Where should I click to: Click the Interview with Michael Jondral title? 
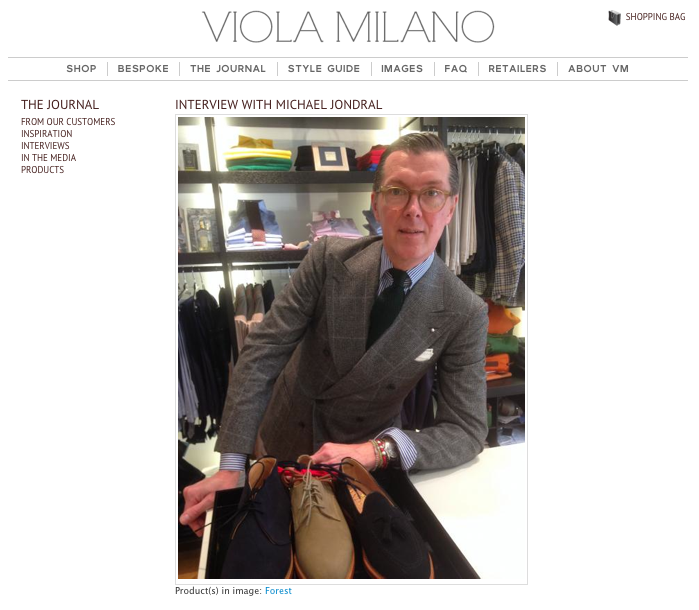click(x=279, y=105)
